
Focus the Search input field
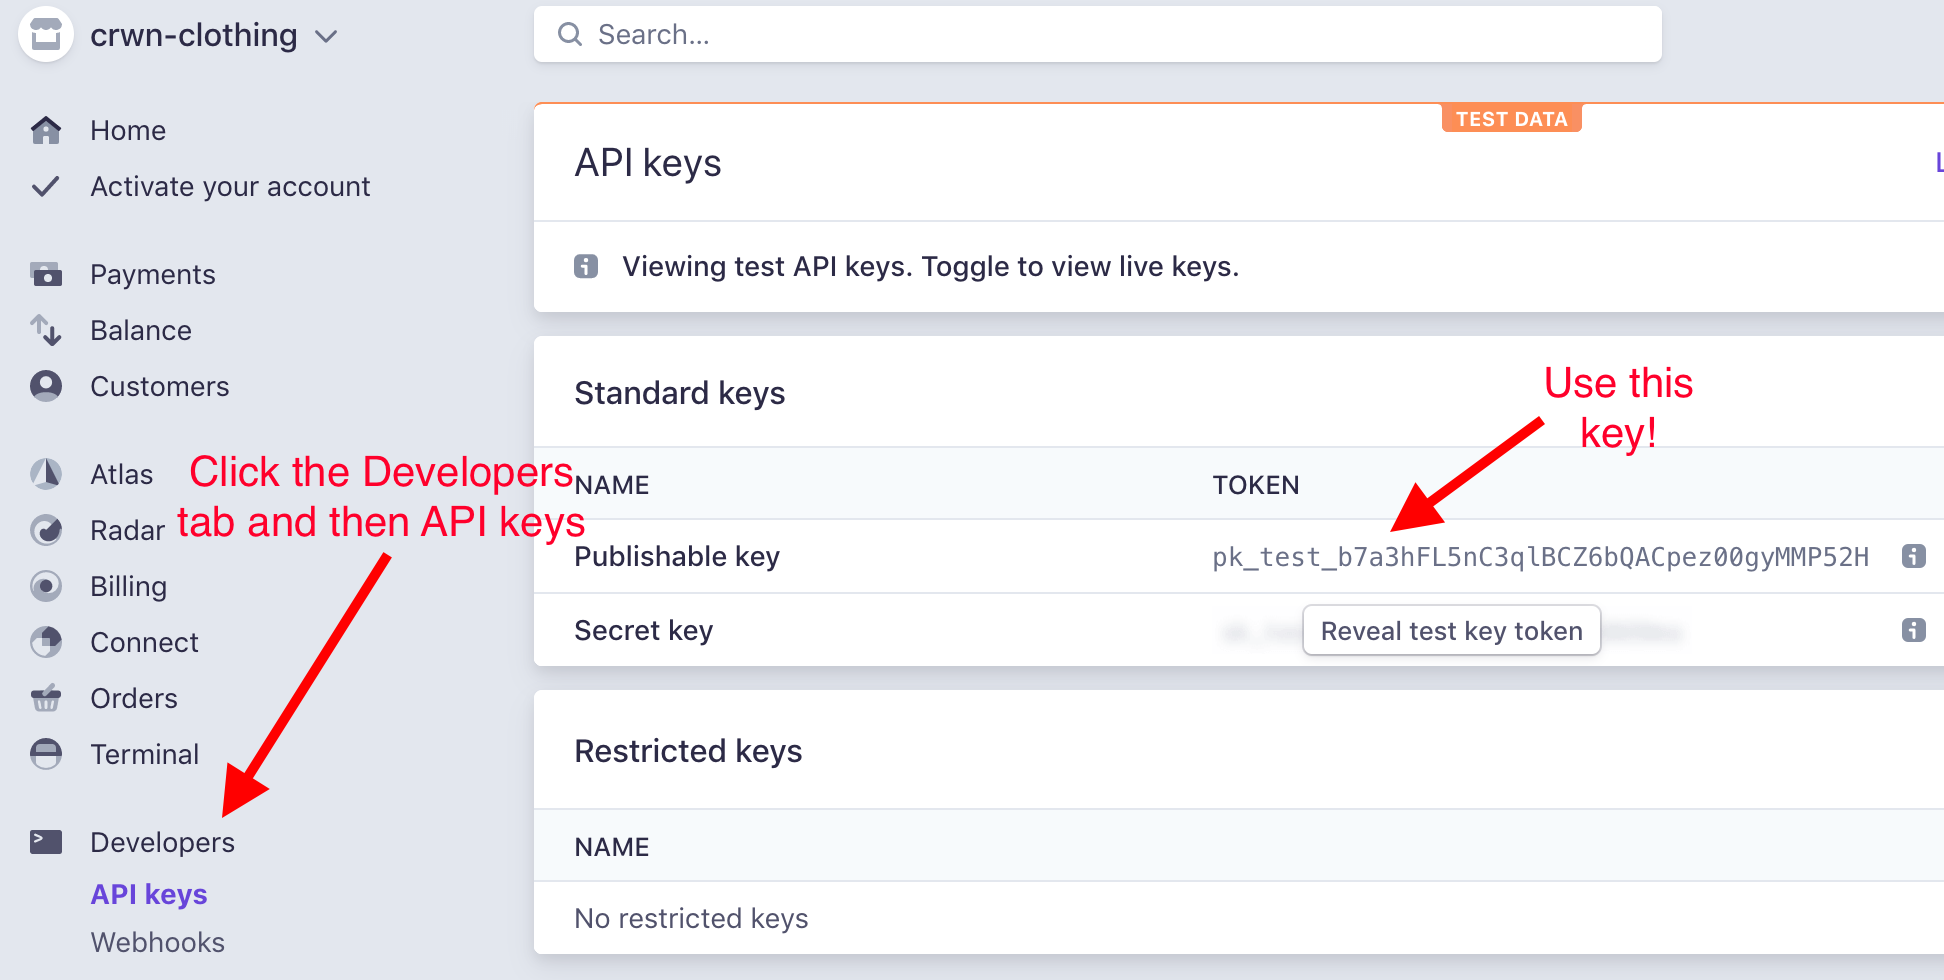(x=1098, y=35)
